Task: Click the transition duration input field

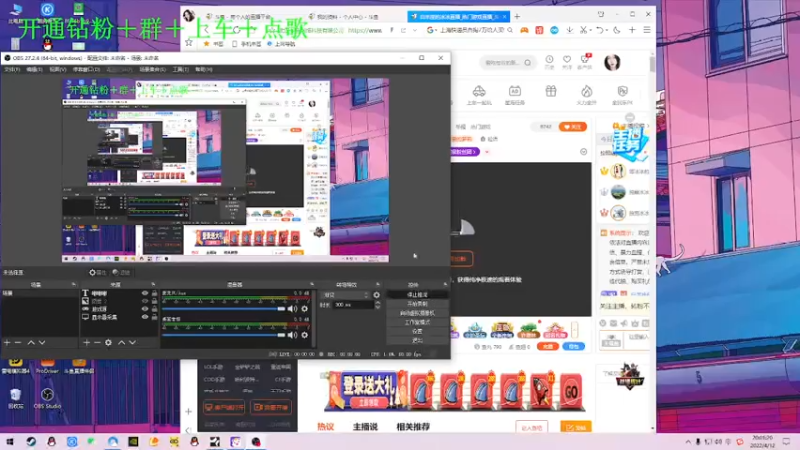Action: [354, 305]
